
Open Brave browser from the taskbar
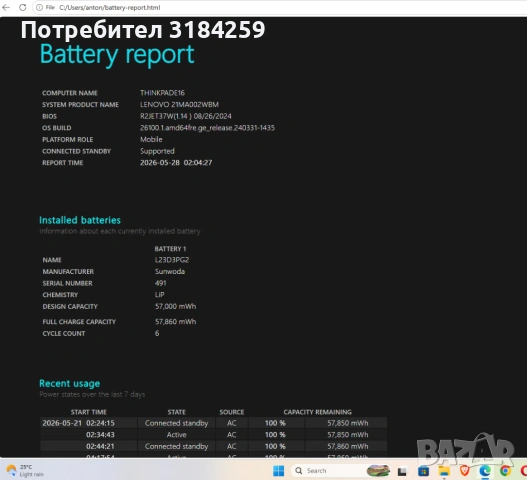tap(464, 471)
